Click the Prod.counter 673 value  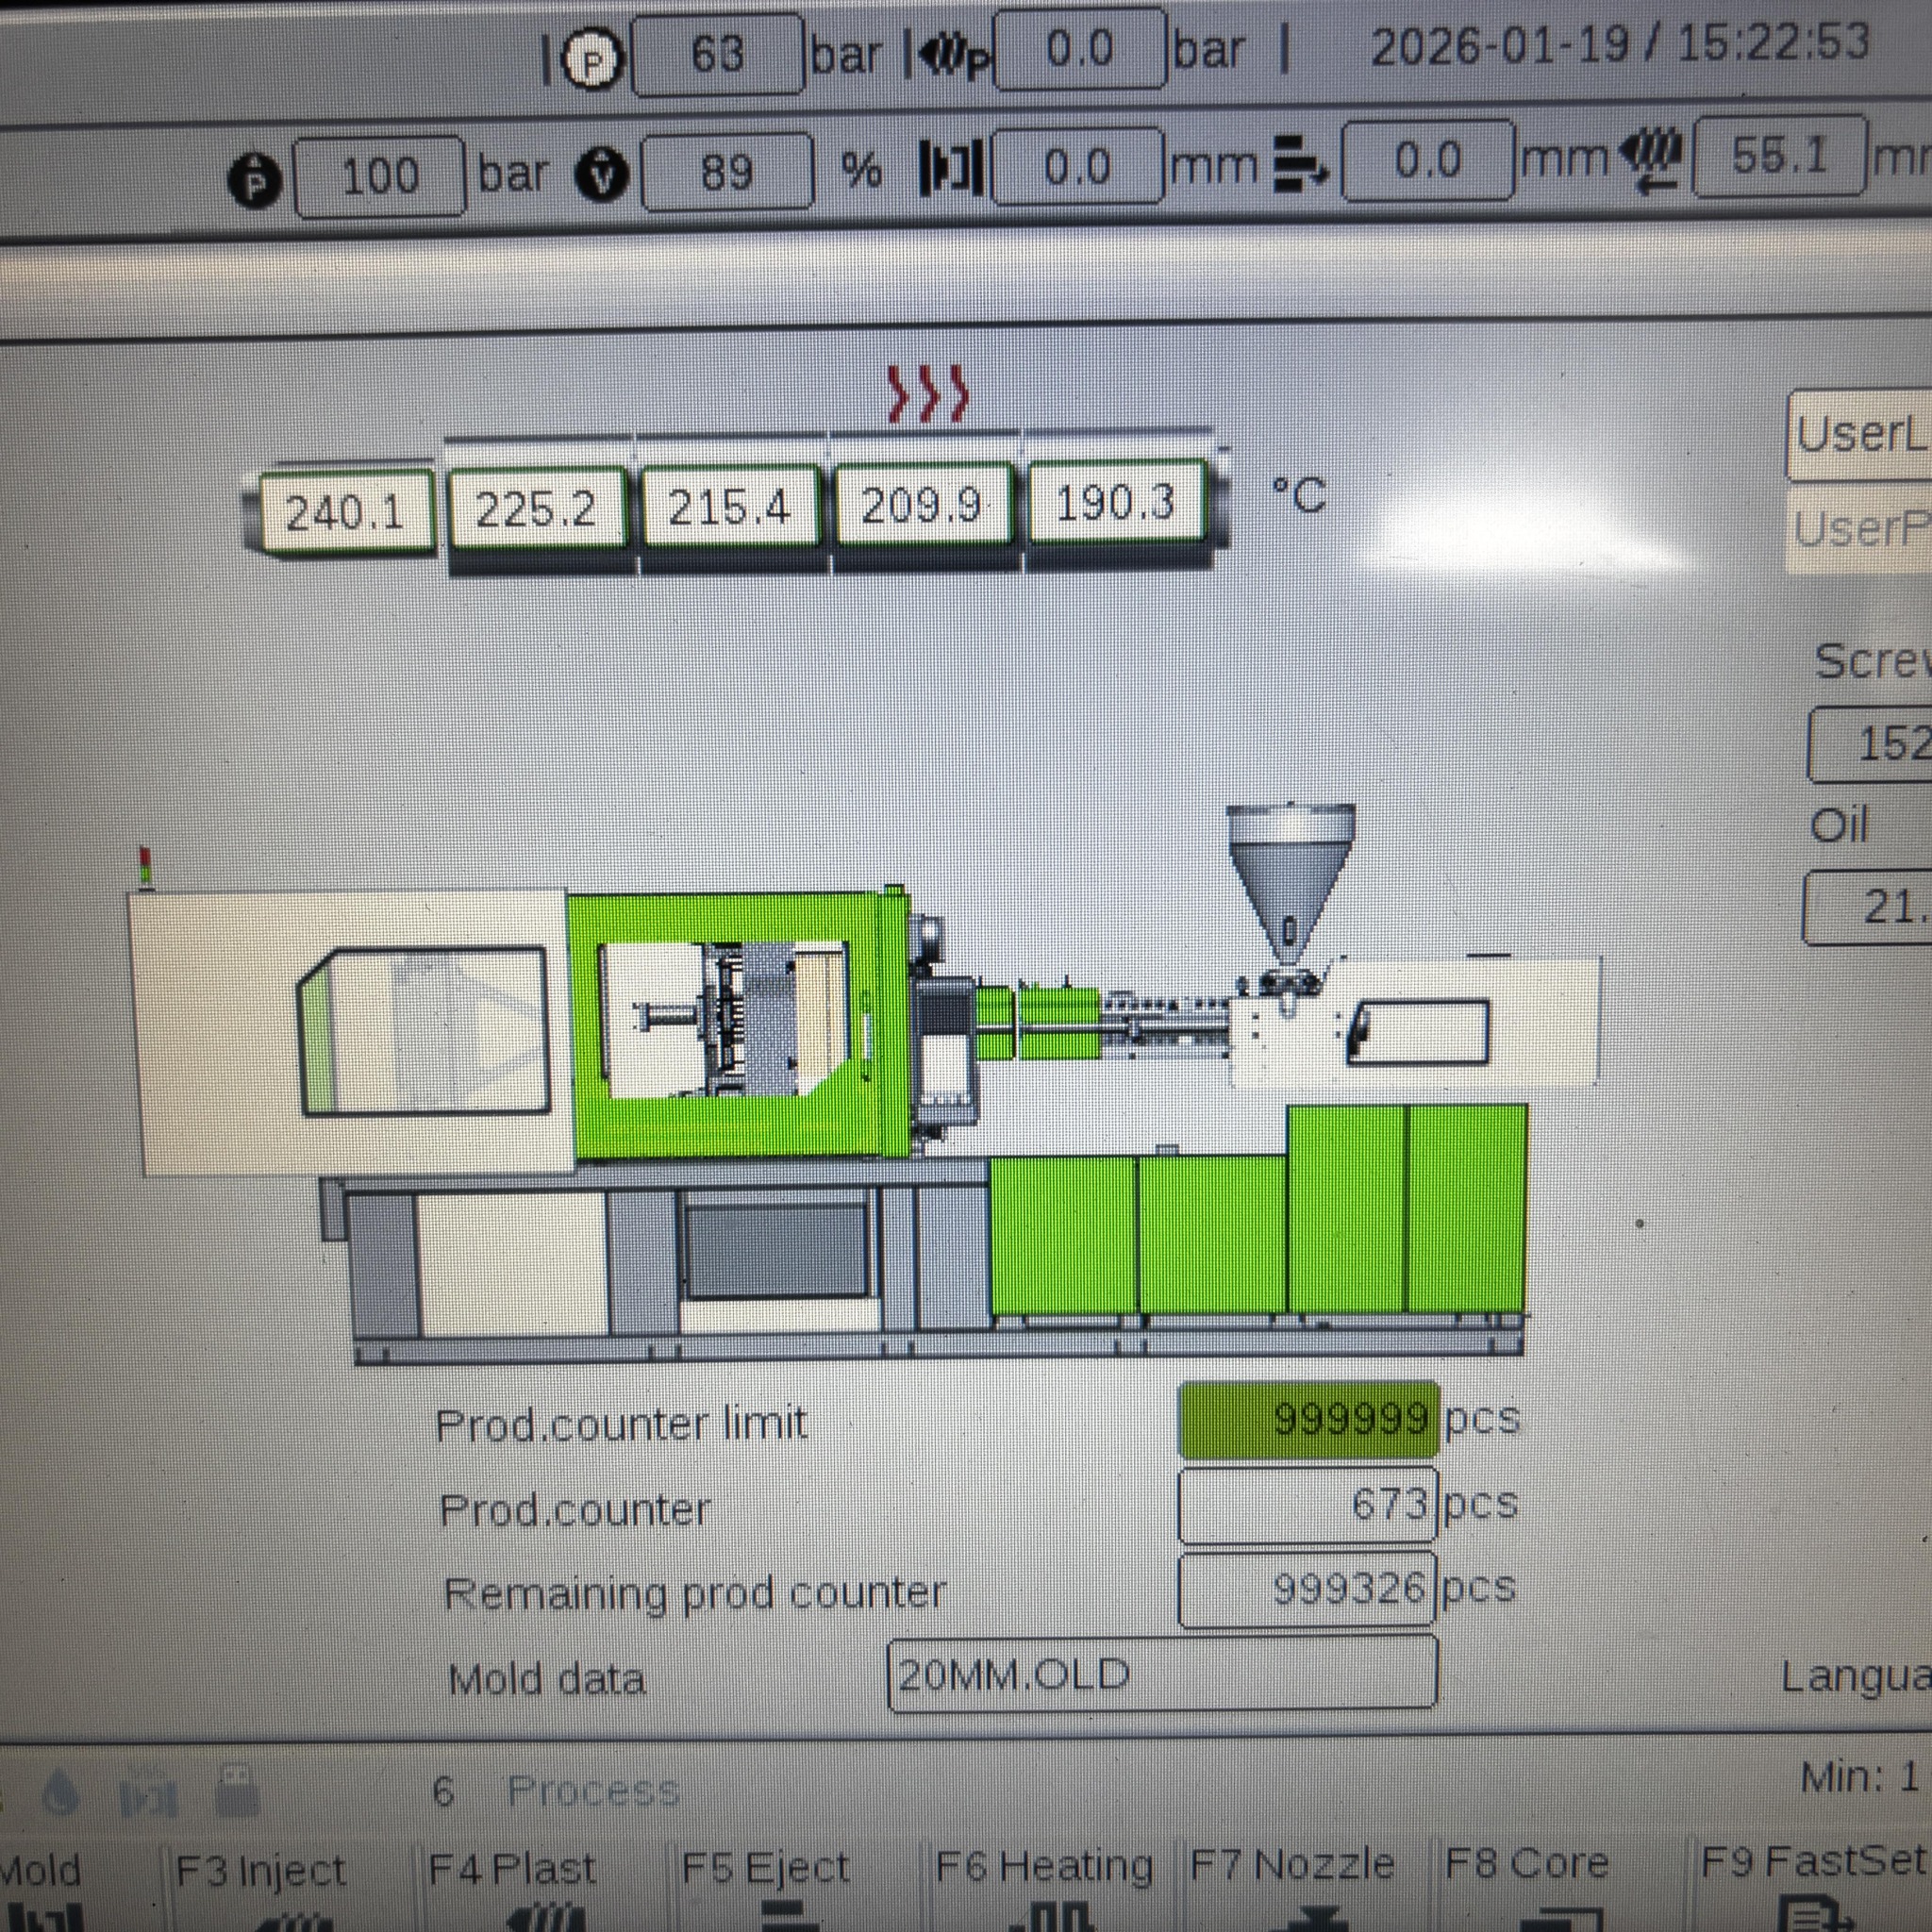click(x=1309, y=1505)
